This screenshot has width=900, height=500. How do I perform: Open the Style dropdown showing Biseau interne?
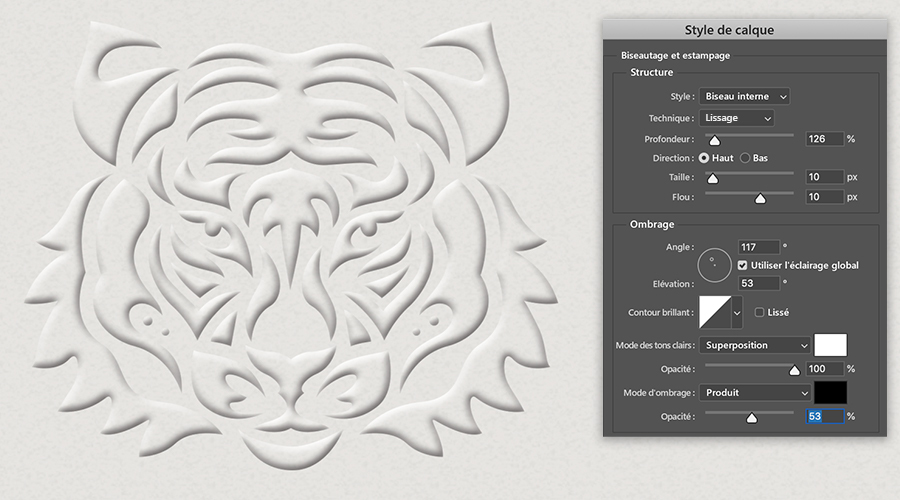[744, 96]
